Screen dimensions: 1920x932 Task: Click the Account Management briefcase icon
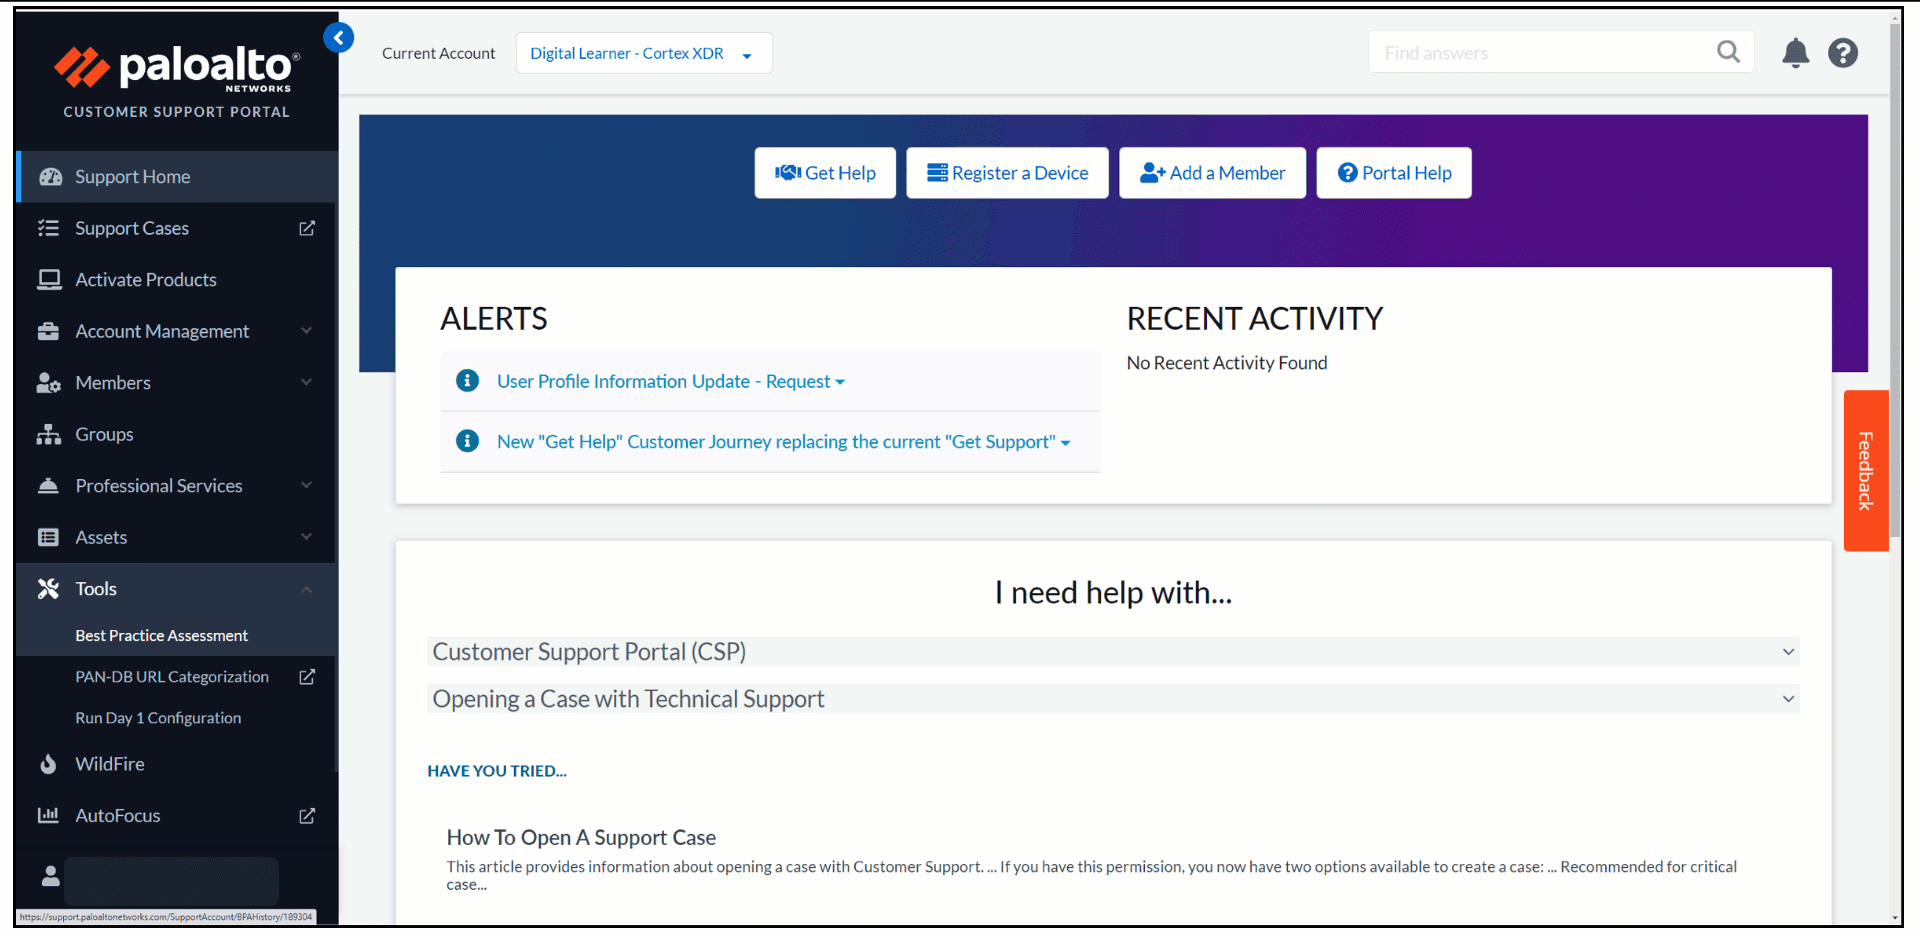click(x=48, y=331)
